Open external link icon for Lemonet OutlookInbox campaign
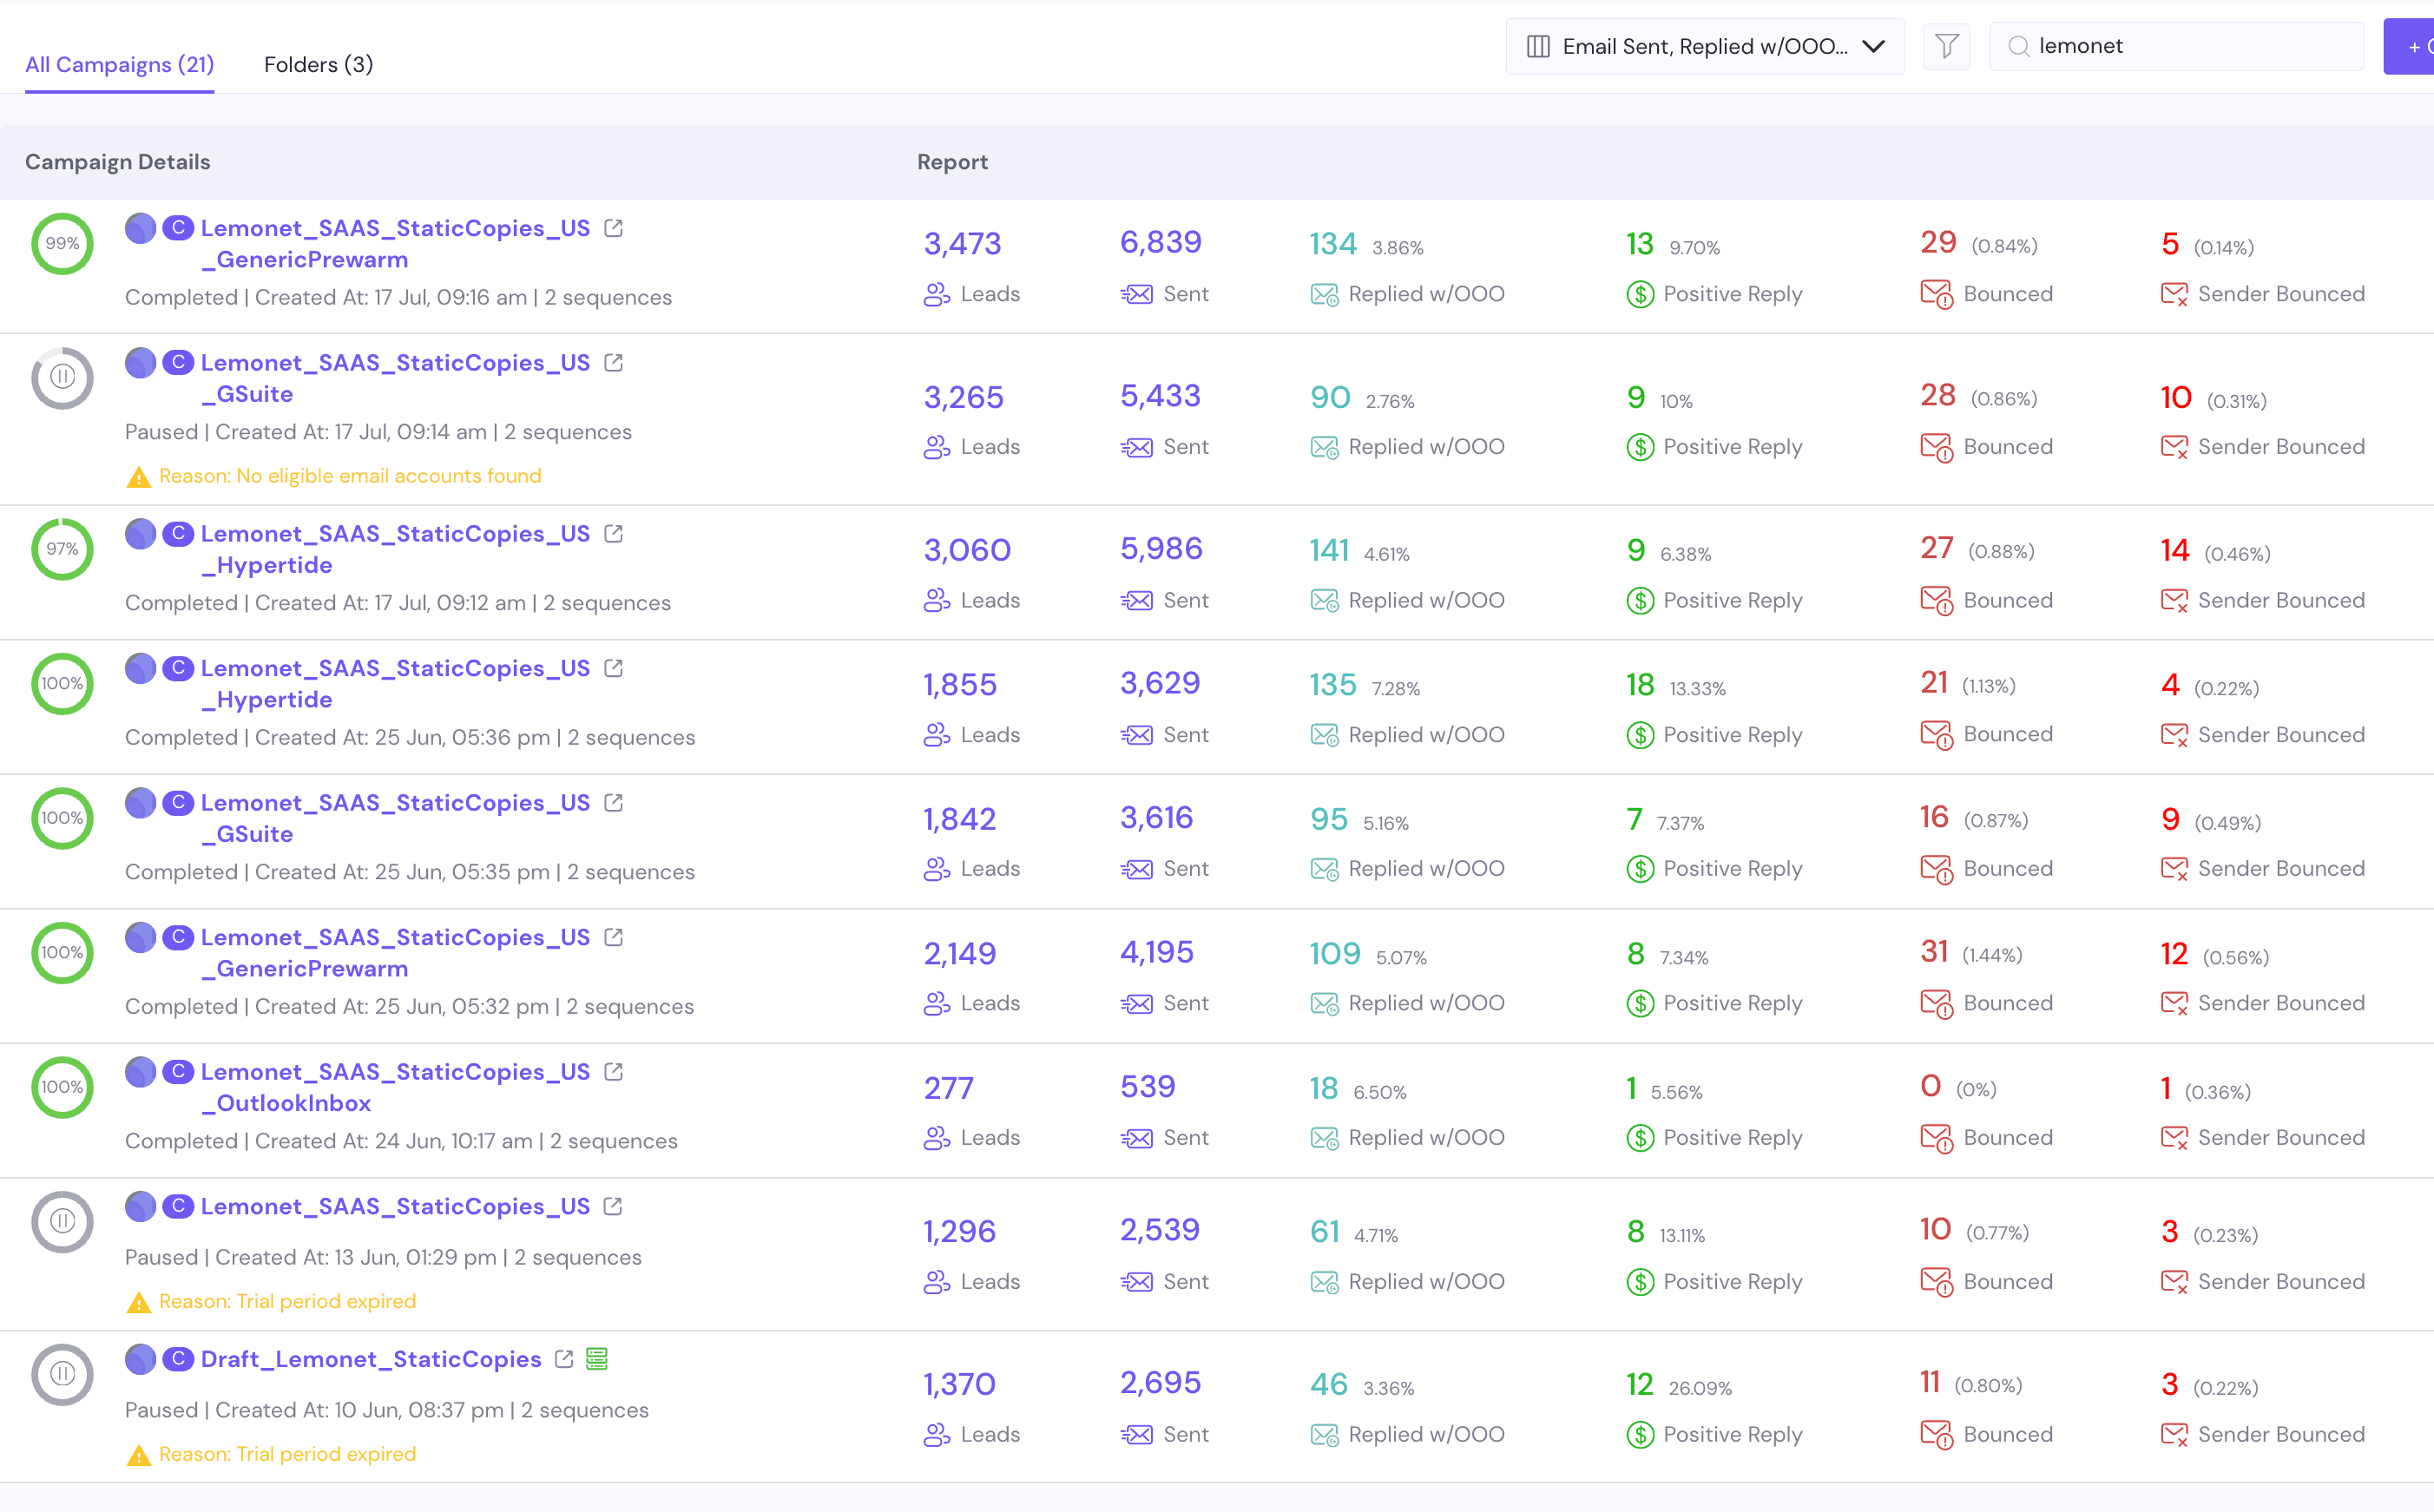Viewport: 2434px width, 1512px height. pyautogui.click(x=614, y=1072)
